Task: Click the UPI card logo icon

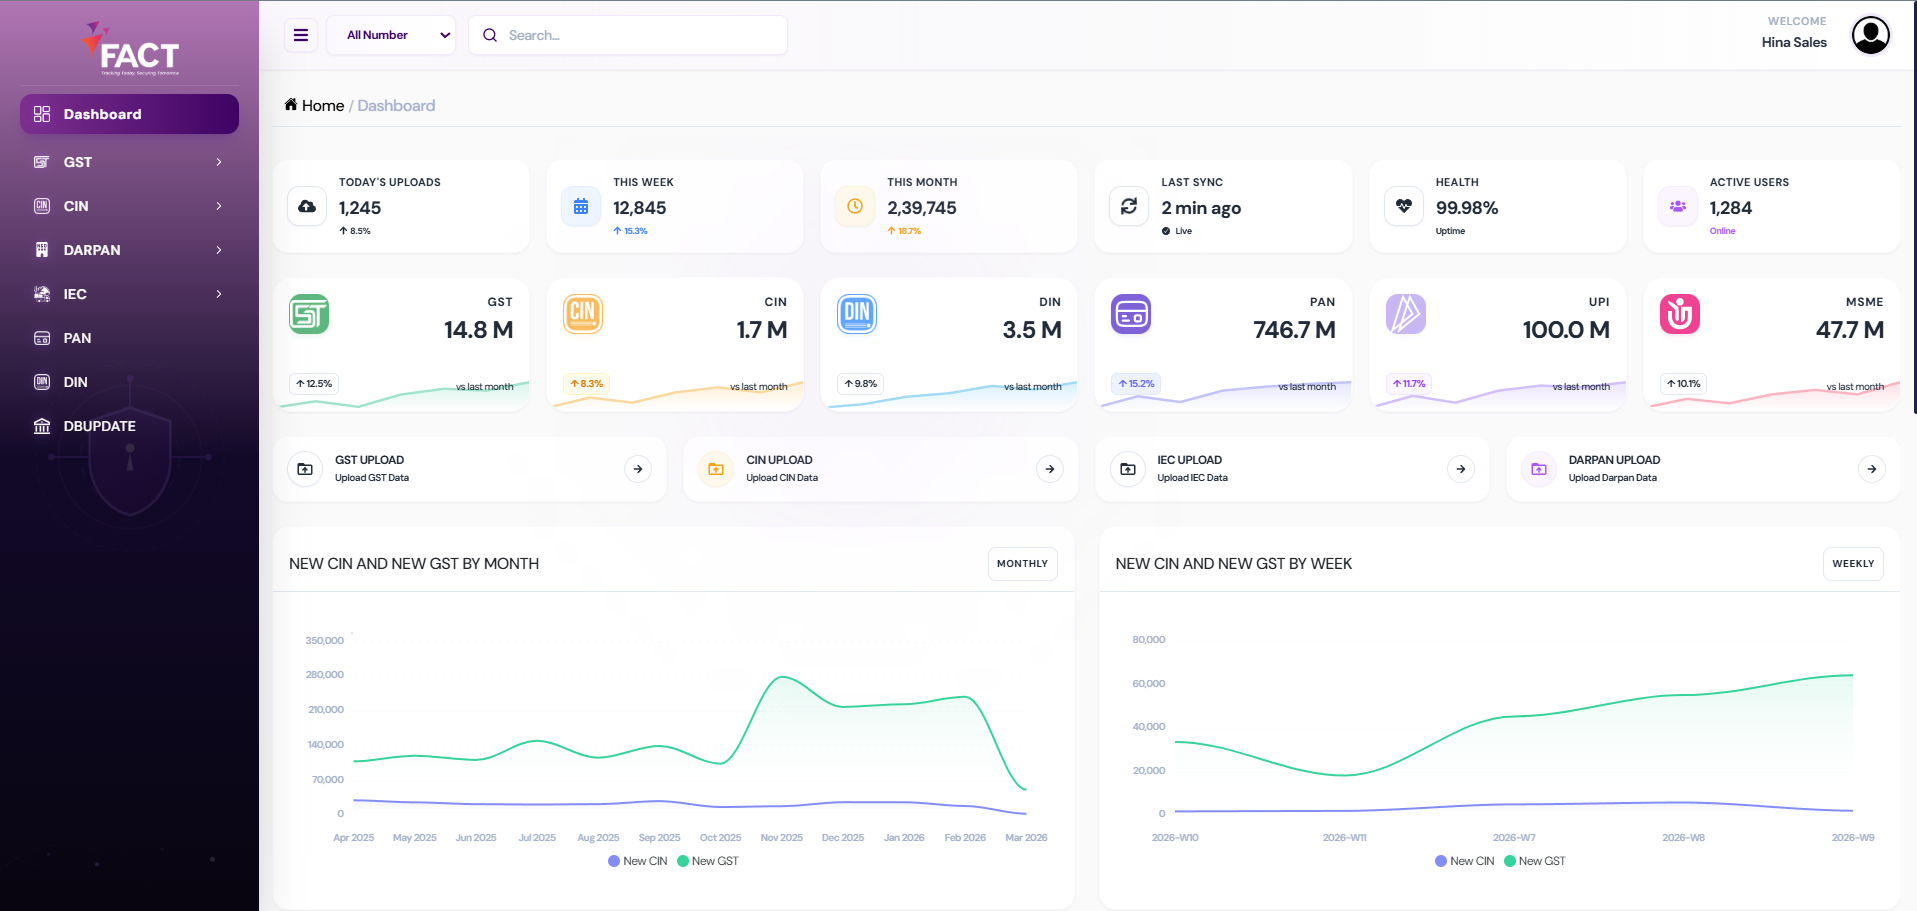Action: 1406,314
